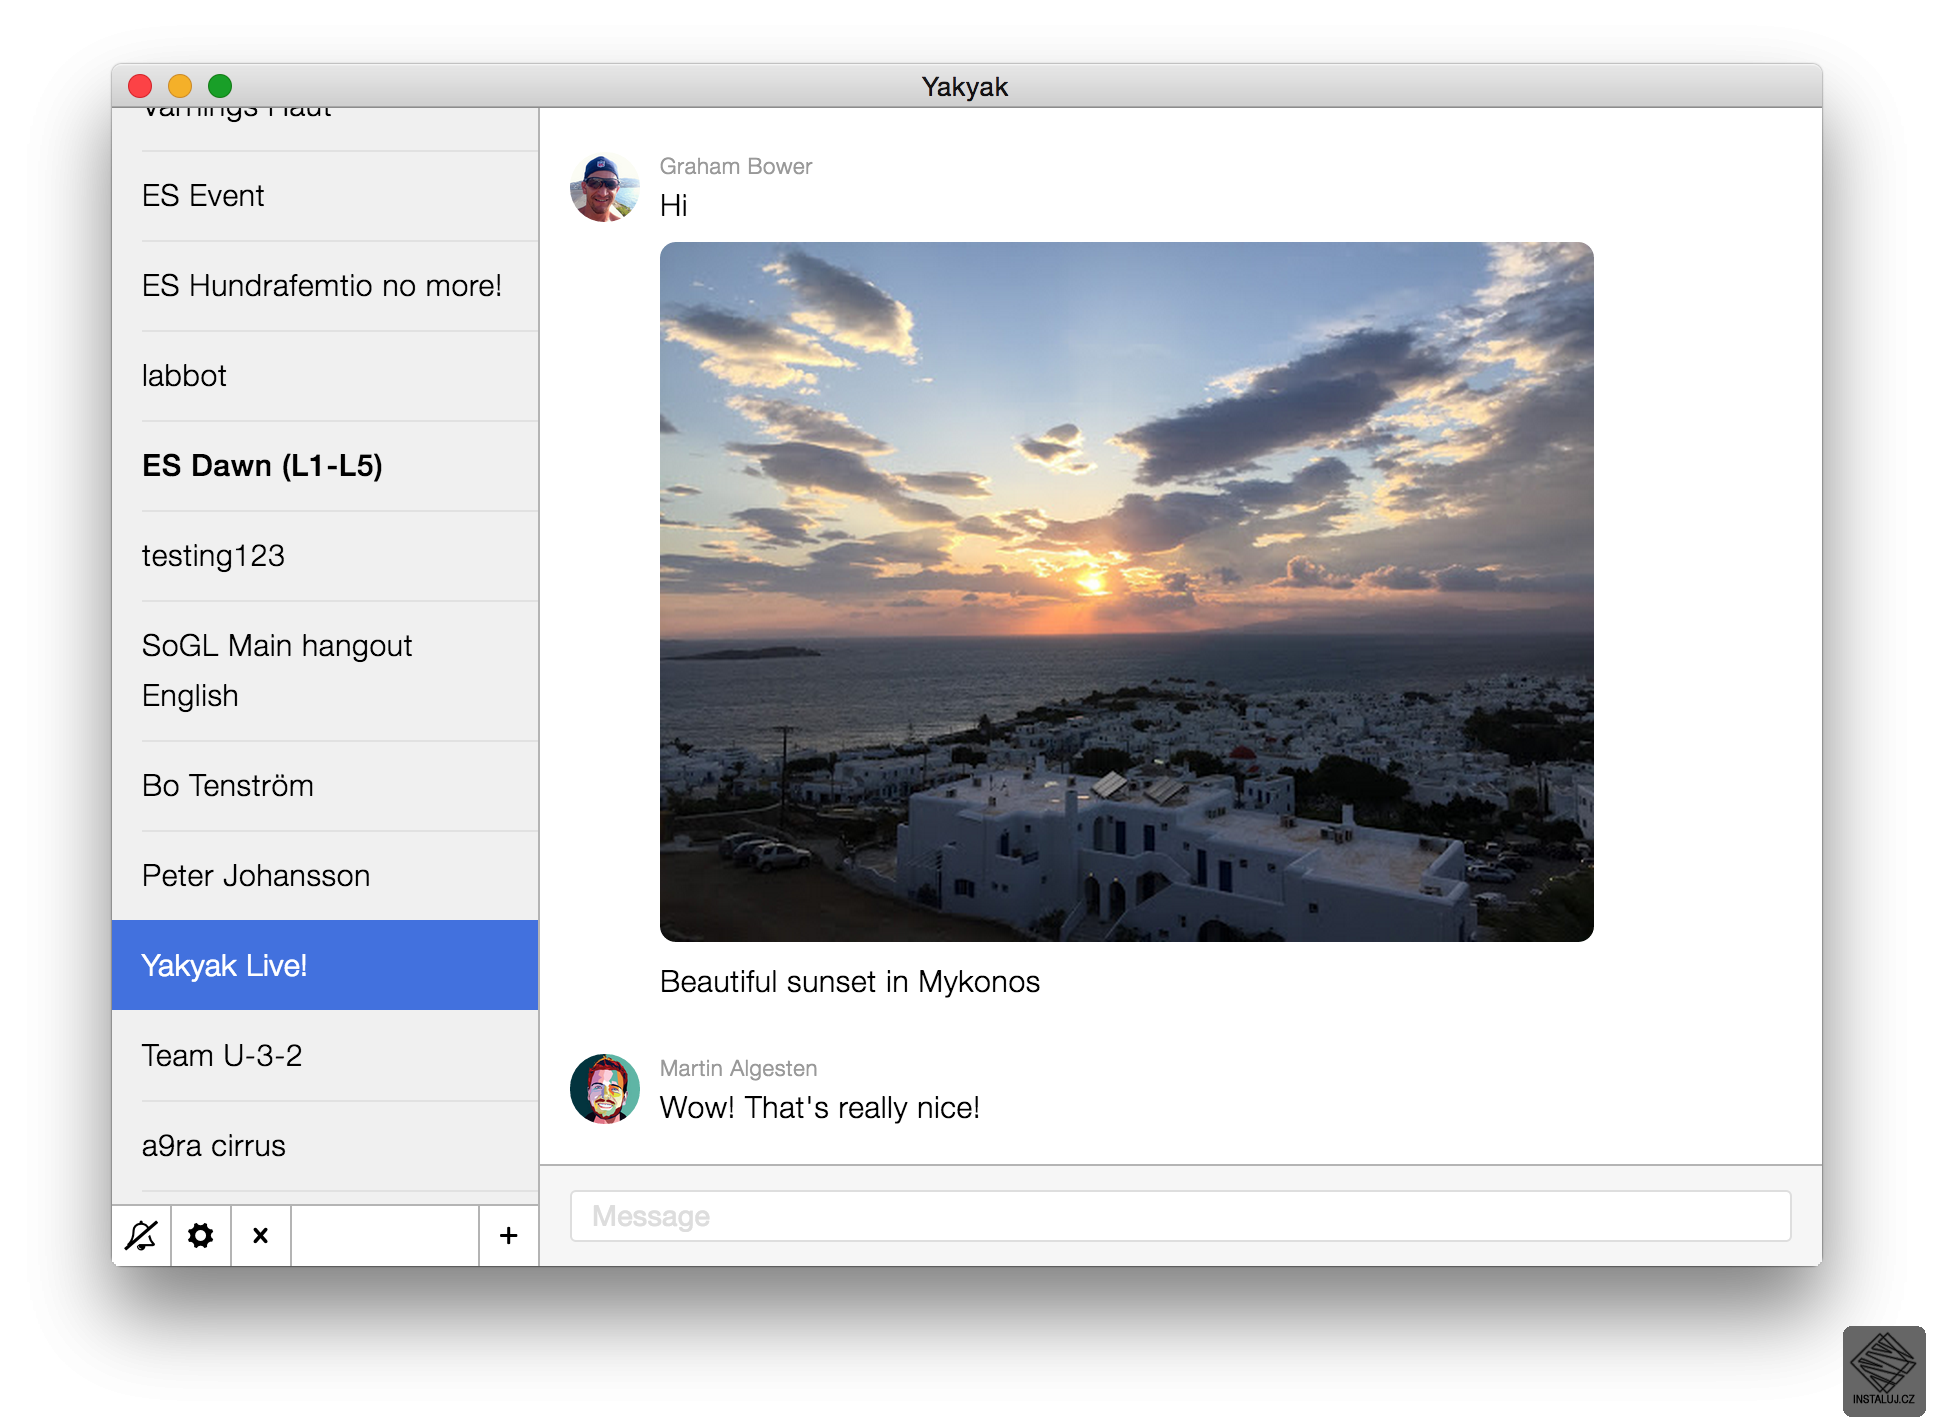Select the ES Hundrafemtio no more! conversation

click(x=325, y=286)
